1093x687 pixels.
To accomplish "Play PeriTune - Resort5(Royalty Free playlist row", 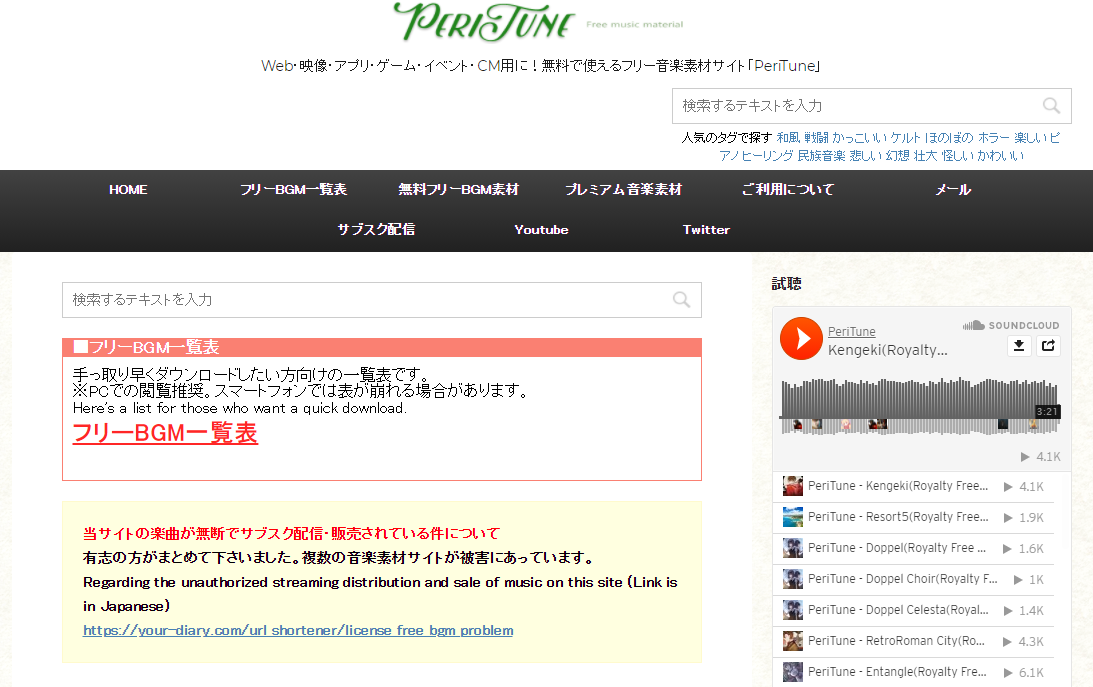I will (913, 517).
